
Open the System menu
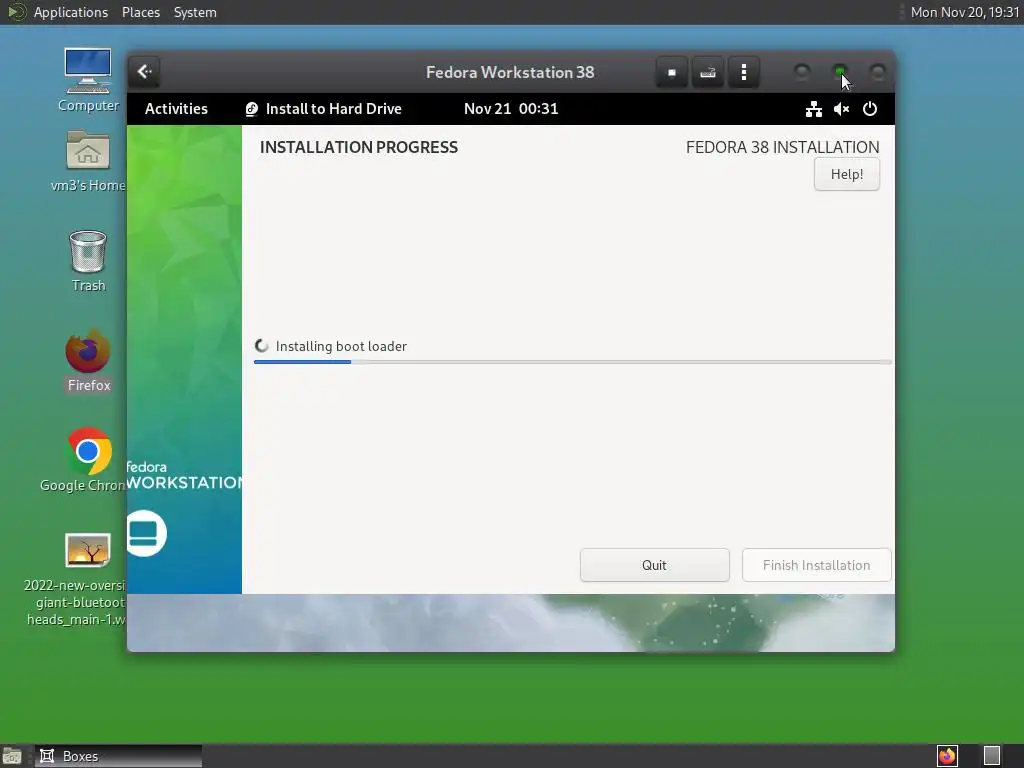pyautogui.click(x=195, y=12)
